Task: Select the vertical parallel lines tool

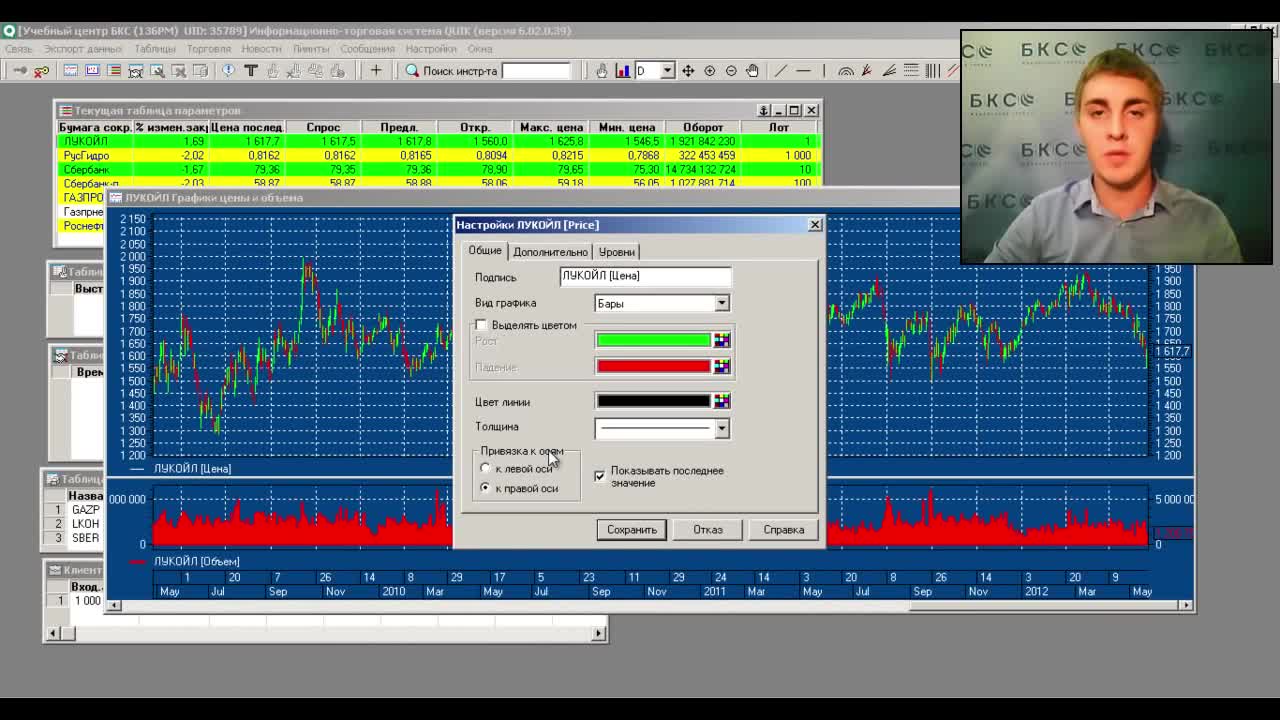Action: 933,71
